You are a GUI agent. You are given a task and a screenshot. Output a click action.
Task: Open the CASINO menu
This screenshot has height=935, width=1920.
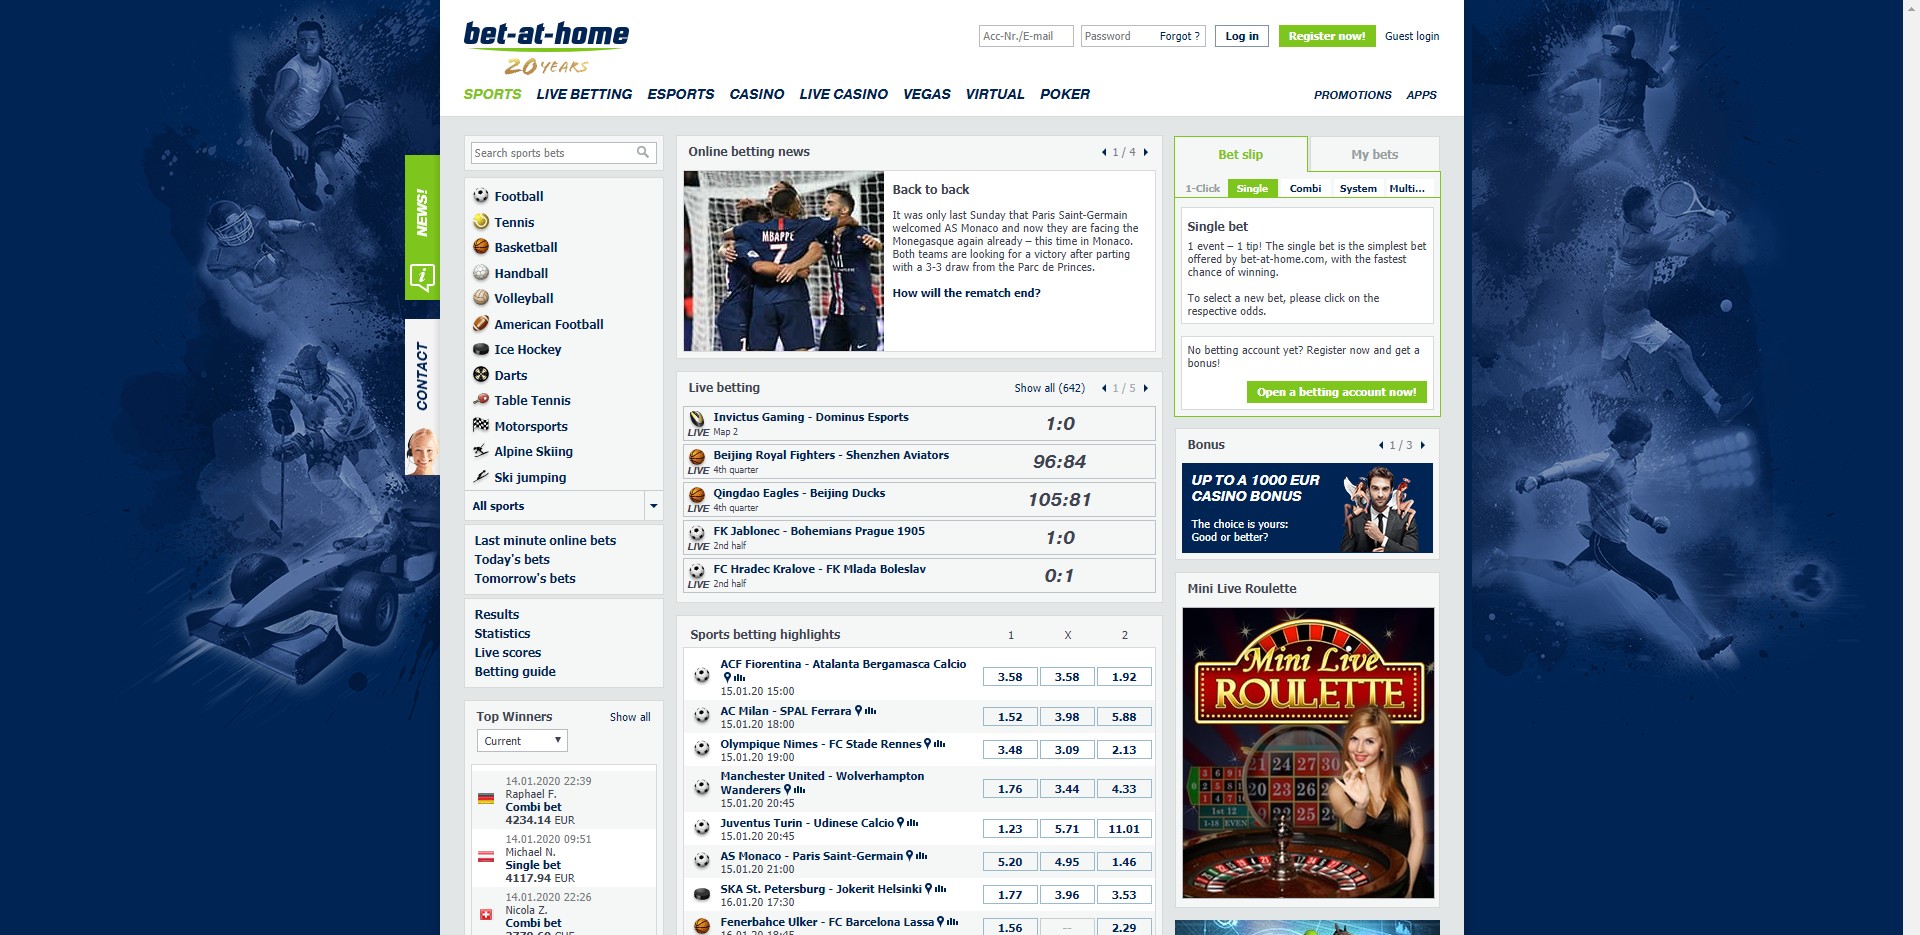click(x=756, y=94)
